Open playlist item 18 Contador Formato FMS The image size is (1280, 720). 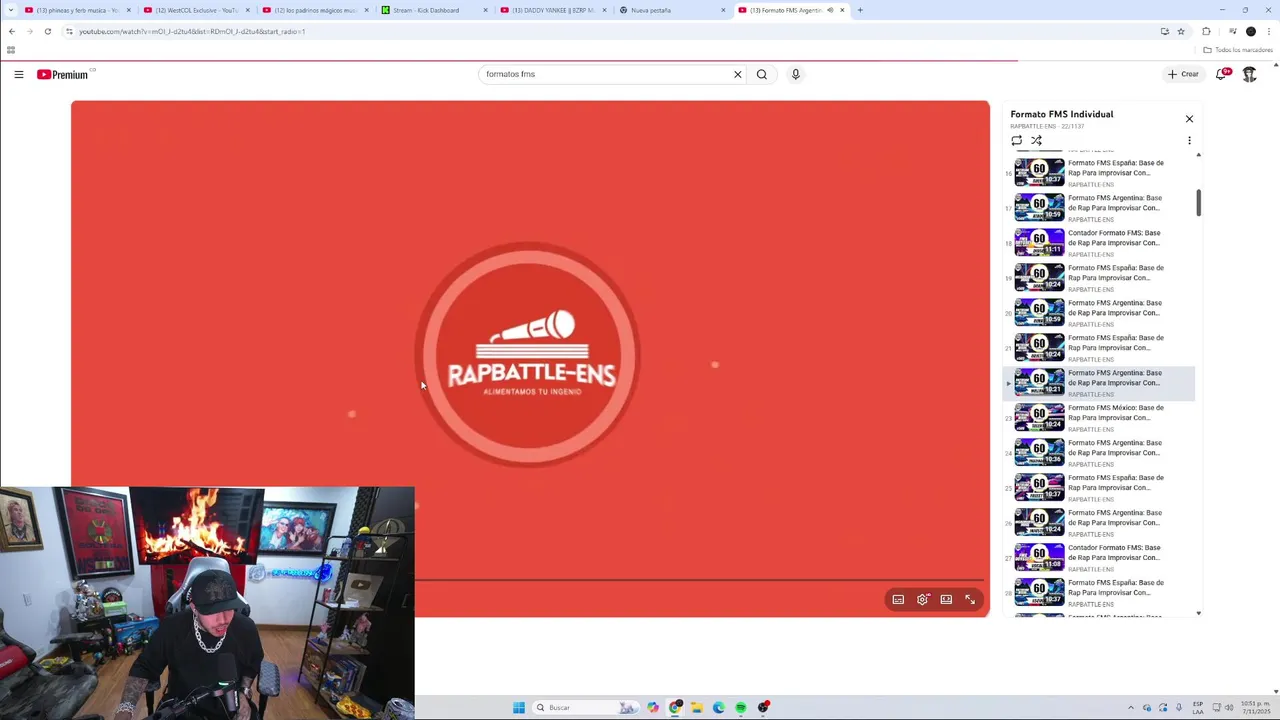coord(1100,243)
